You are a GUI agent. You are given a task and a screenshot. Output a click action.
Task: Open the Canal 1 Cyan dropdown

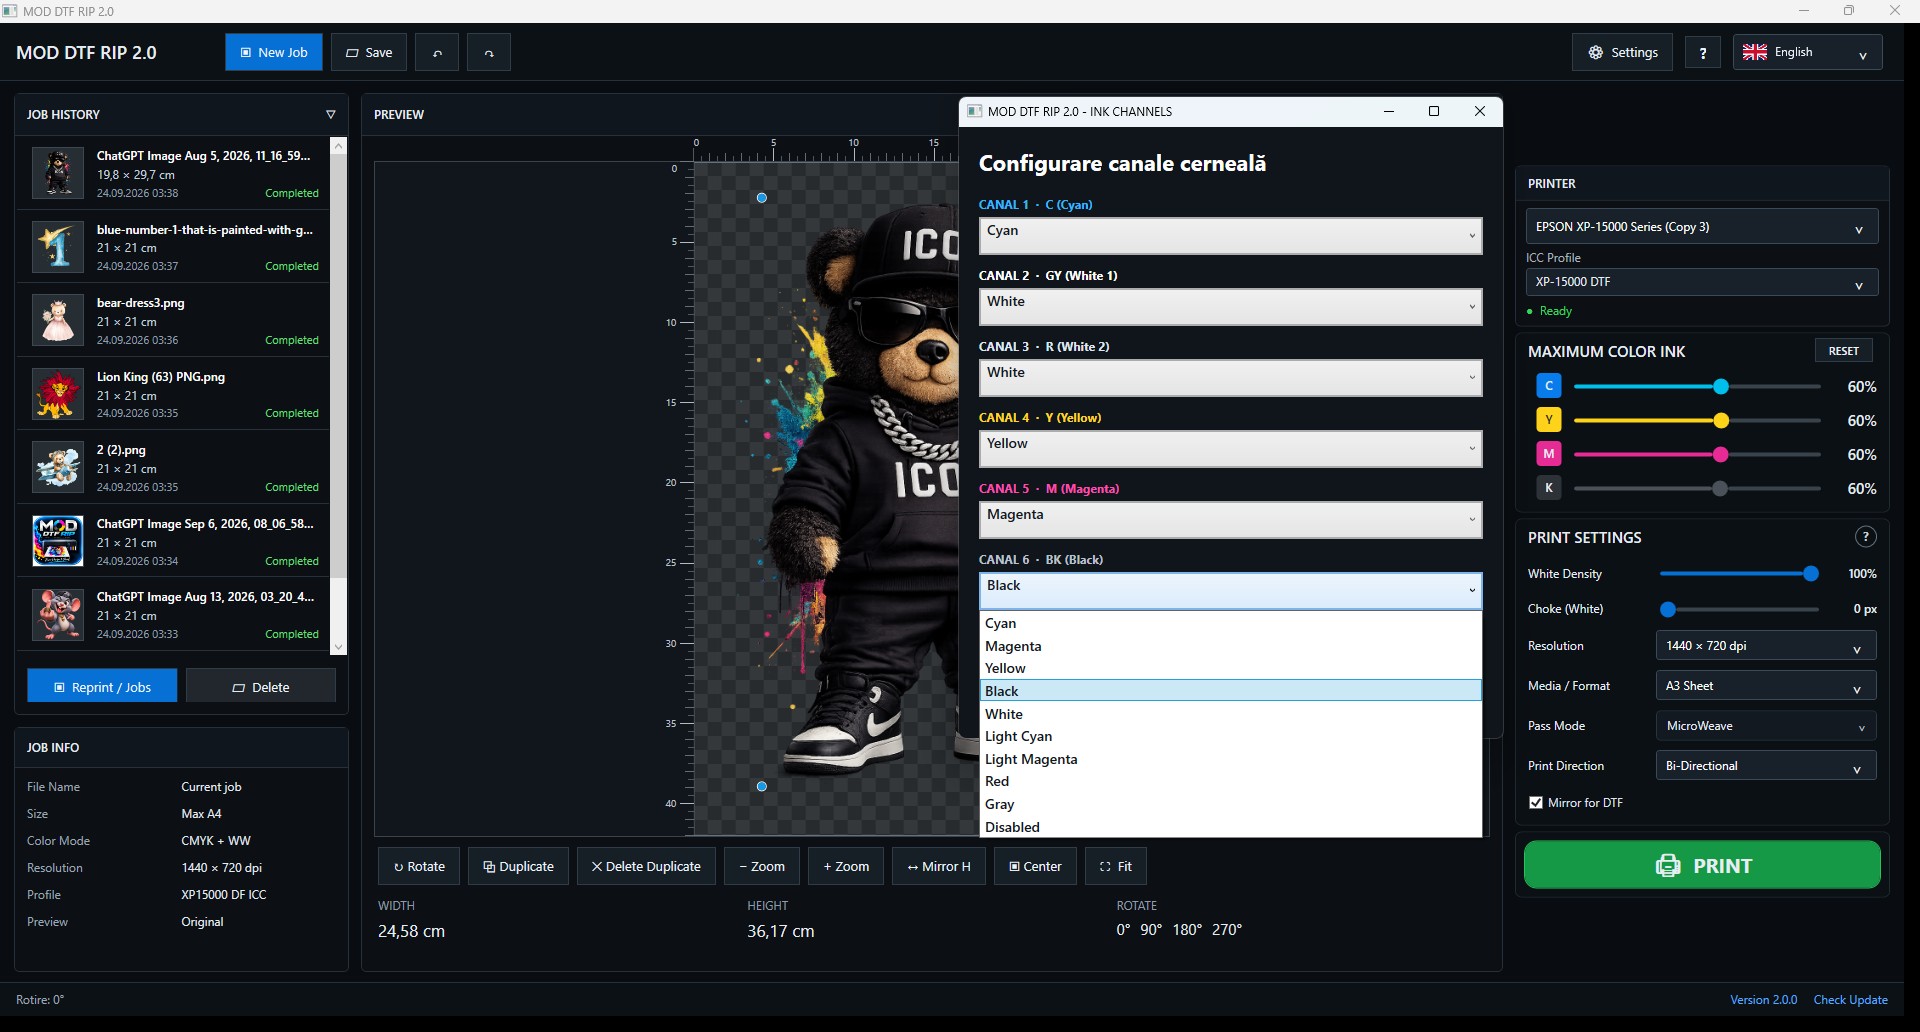tap(1230, 236)
